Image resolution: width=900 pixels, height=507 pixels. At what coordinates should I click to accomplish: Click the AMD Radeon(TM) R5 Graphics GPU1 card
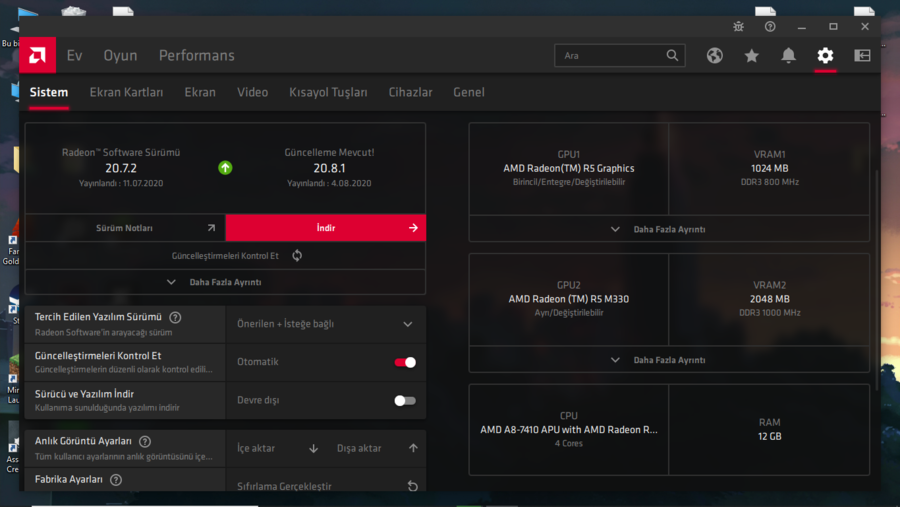(568, 168)
